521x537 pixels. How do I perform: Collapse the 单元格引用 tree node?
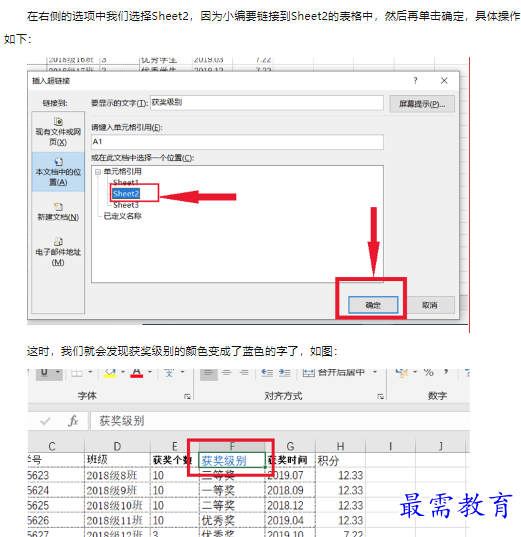(x=98, y=172)
